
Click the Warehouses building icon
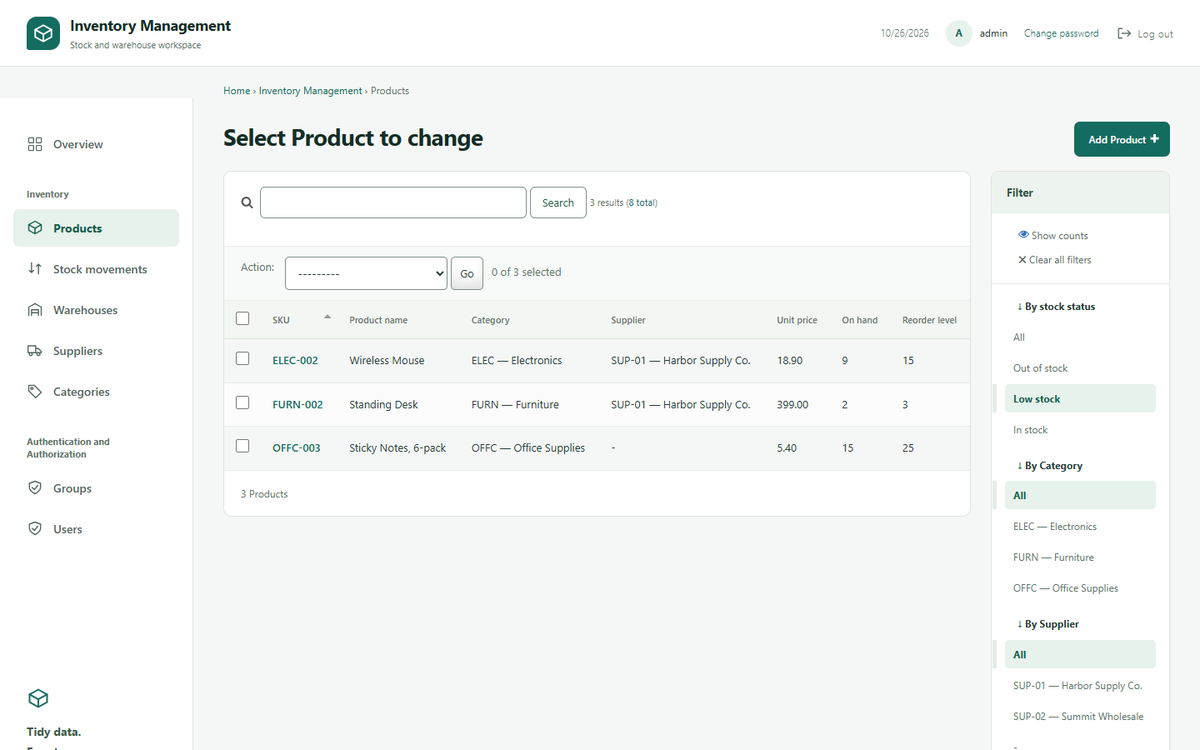tap(35, 310)
